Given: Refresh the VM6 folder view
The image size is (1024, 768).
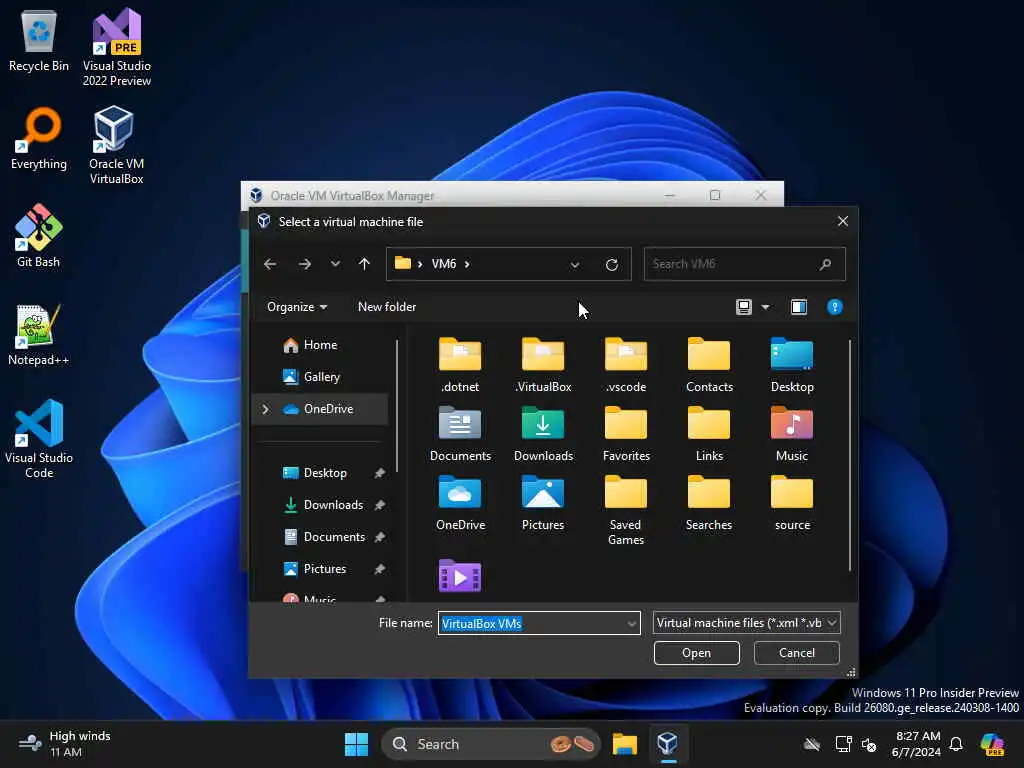Looking at the screenshot, I should click(612, 264).
